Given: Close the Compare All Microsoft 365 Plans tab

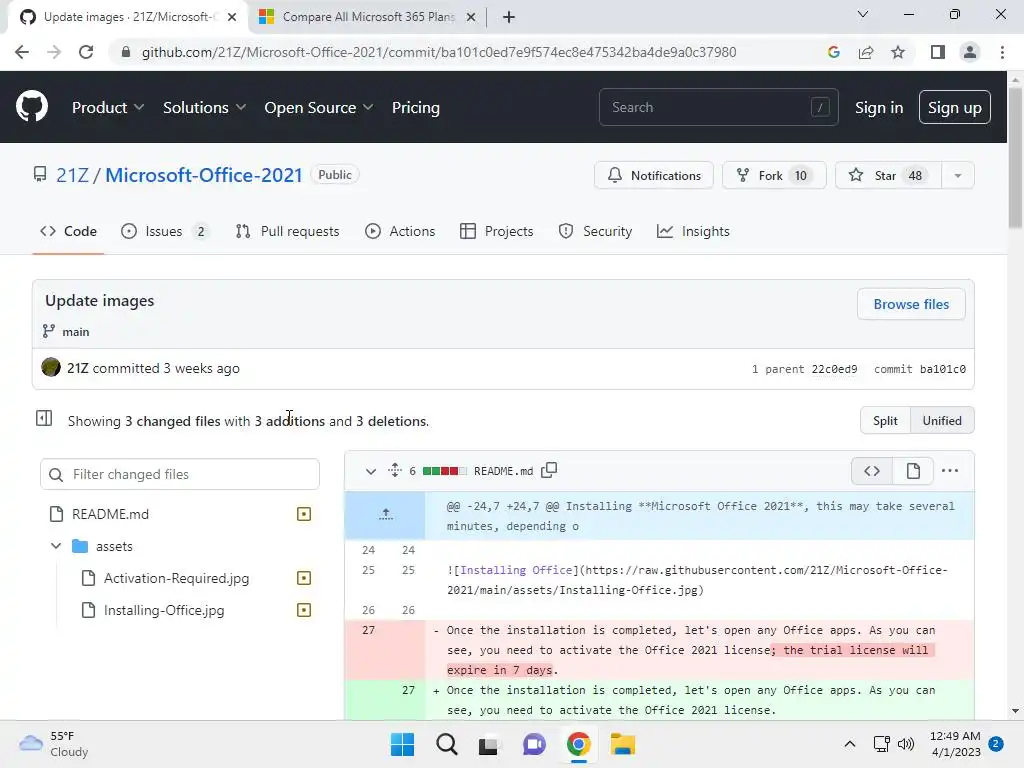Looking at the screenshot, I should click(x=471, y=17).
